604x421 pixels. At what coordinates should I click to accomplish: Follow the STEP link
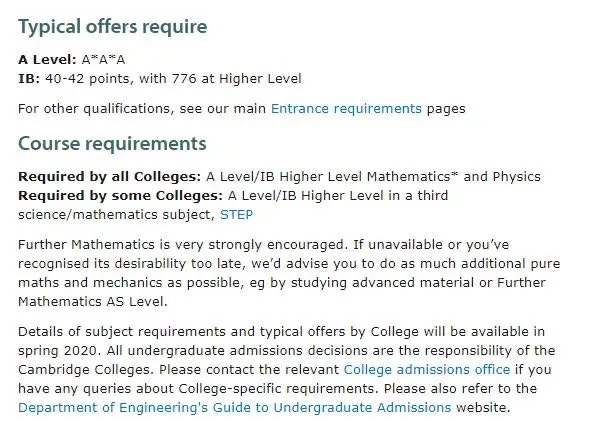pyautogui.click(x=237, y=215)
